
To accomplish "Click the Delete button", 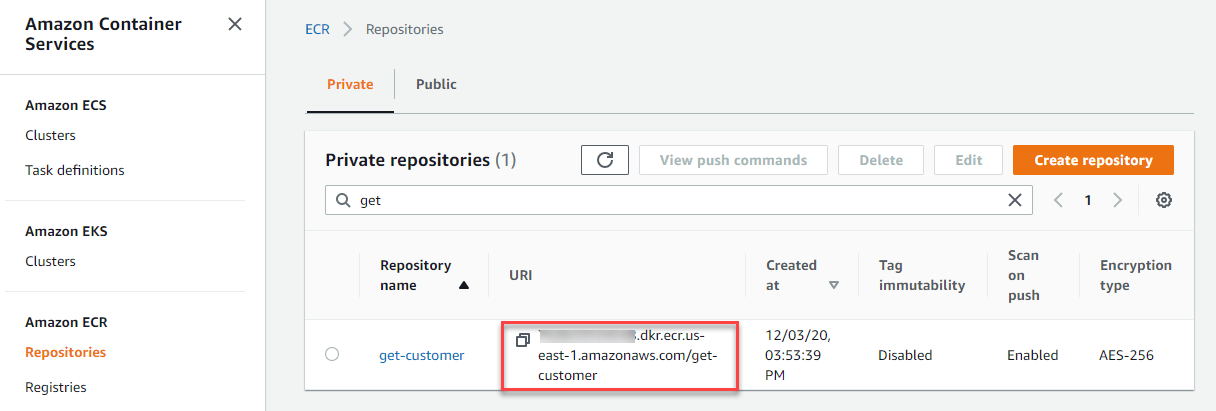I will point(881,160).
